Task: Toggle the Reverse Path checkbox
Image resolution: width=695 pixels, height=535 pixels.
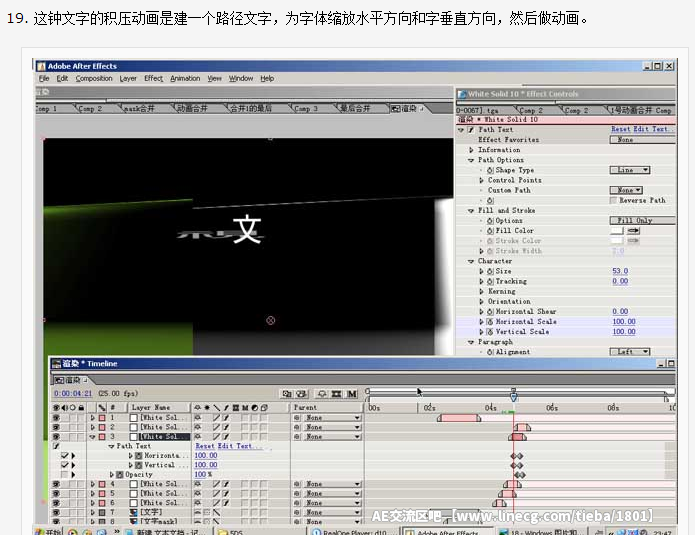Action: click(x=613, y=201)
